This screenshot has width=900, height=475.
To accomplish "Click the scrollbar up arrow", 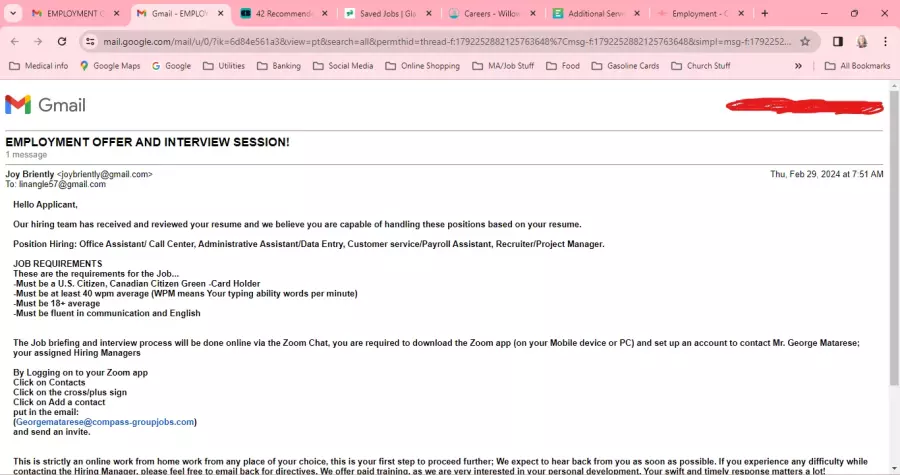I will 894,85.
